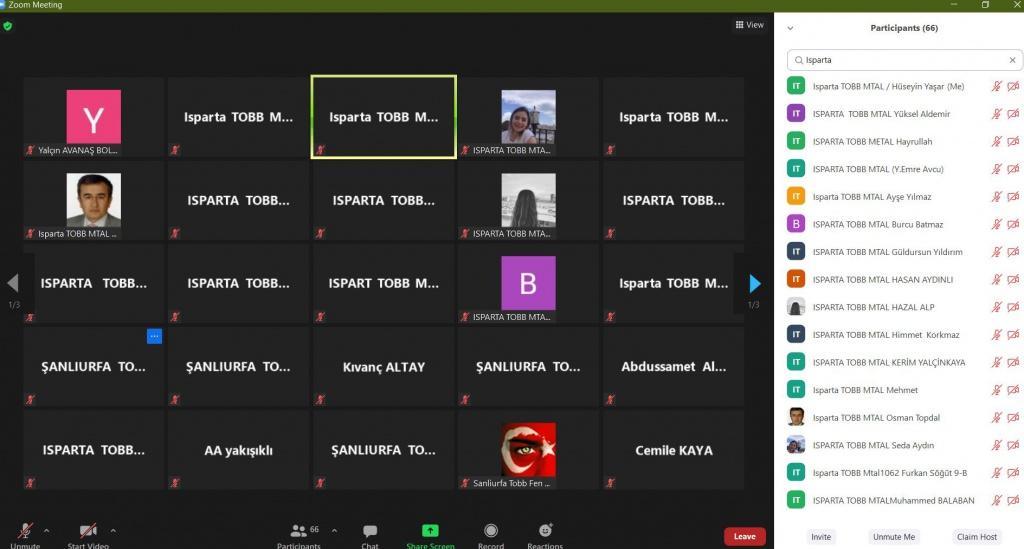1024x549 pixels.
Task: Start Share Screen
Action: (x=430, y=531)
